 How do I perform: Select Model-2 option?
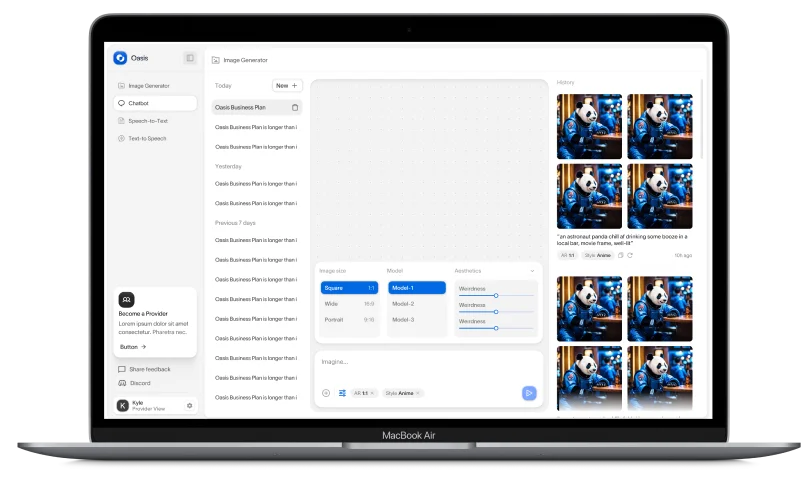[x=416, y=304]
